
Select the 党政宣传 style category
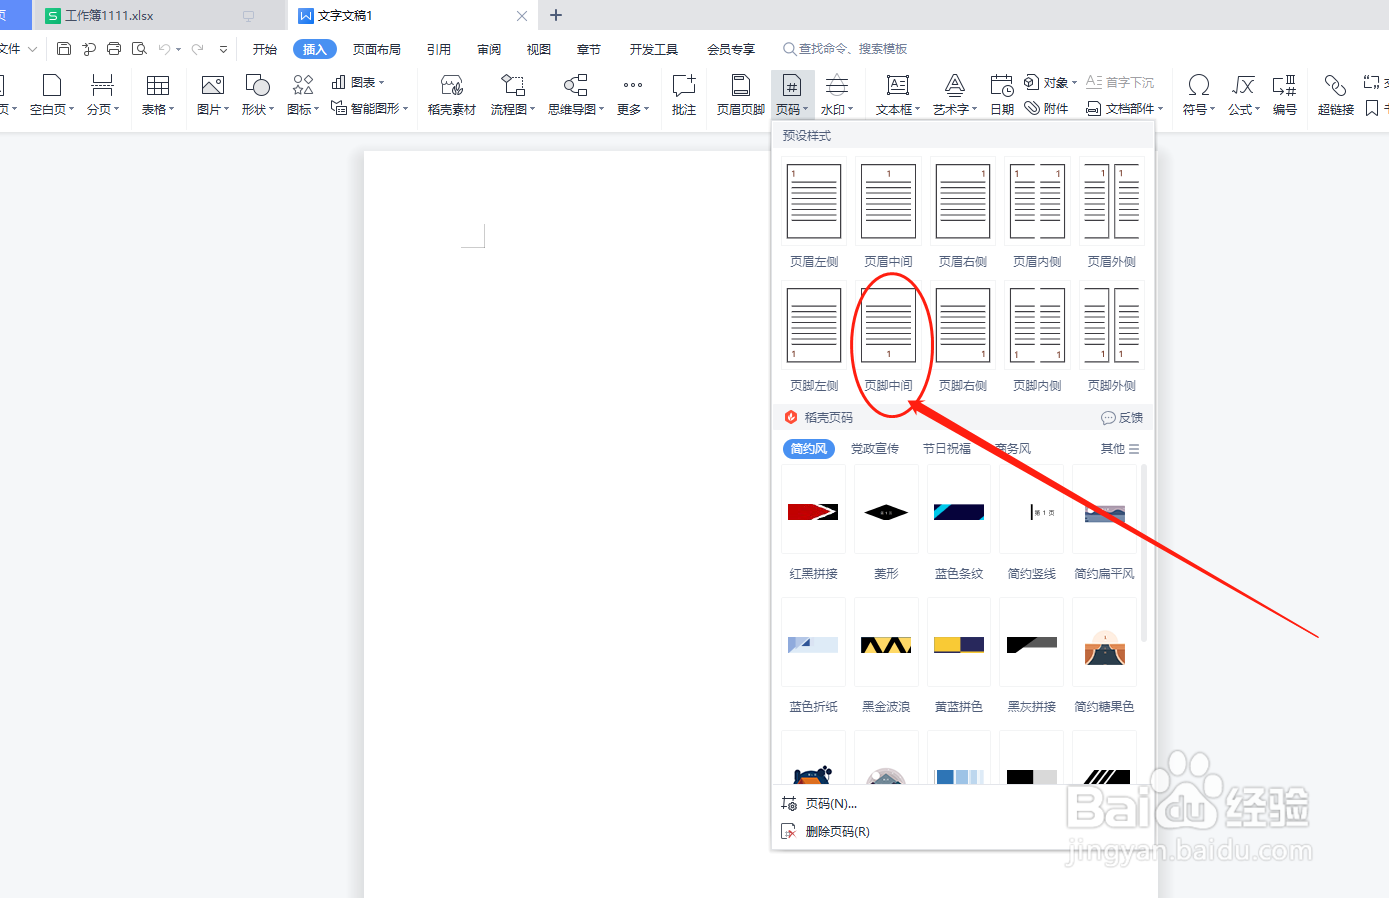pyautogui.click(x=875, y=449)
